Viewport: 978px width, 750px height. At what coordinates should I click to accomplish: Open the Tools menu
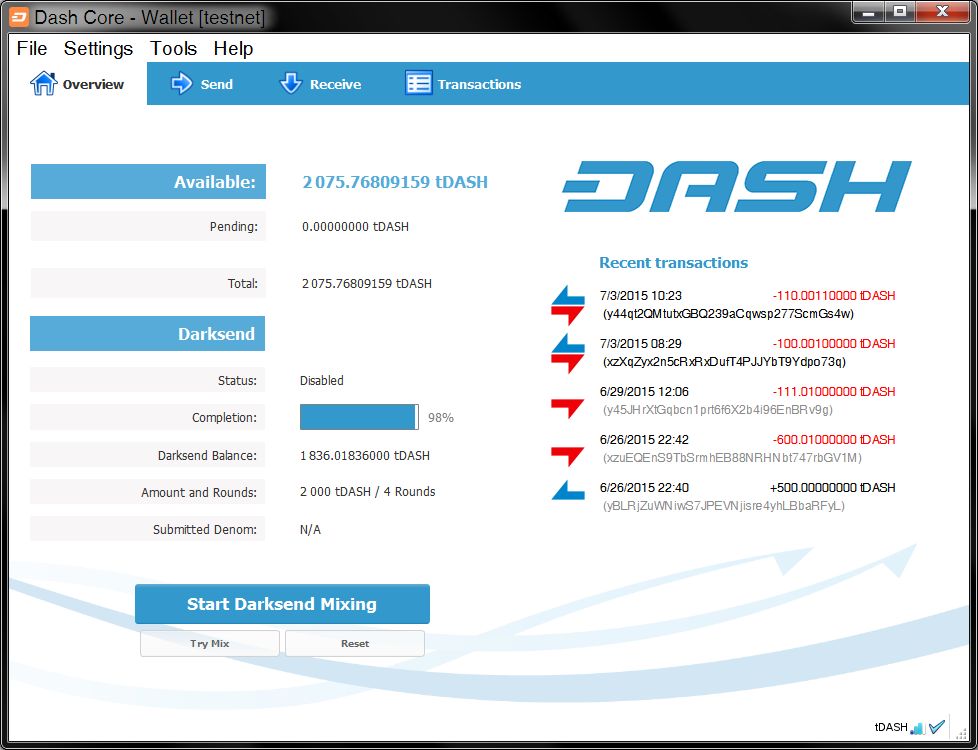click(173, 48)
